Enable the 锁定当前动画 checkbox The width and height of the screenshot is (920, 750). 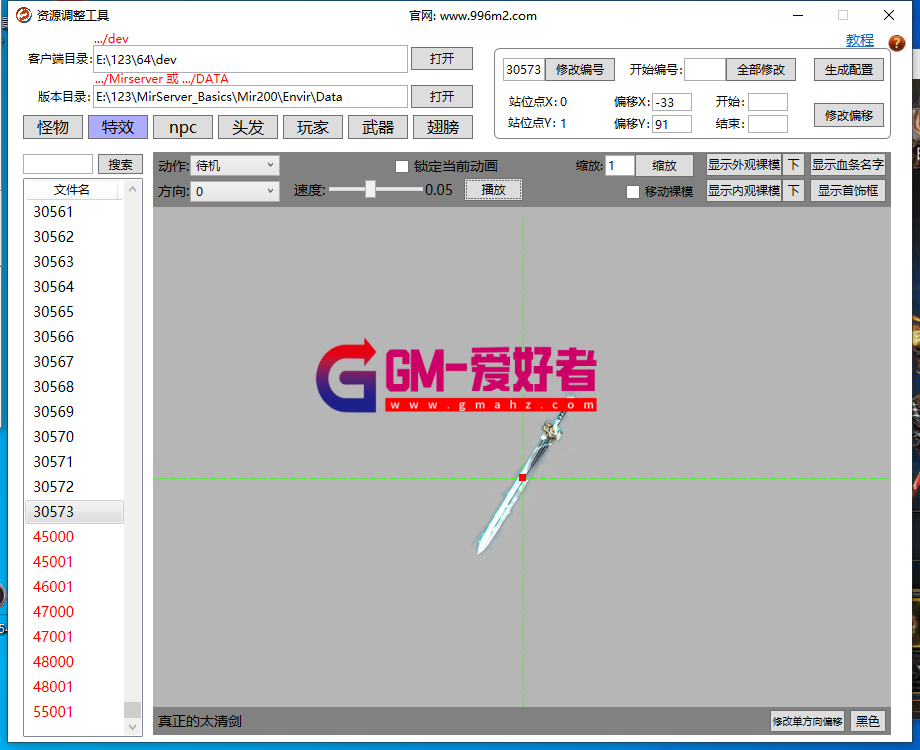pyautogui.click(x=402, y=166)
